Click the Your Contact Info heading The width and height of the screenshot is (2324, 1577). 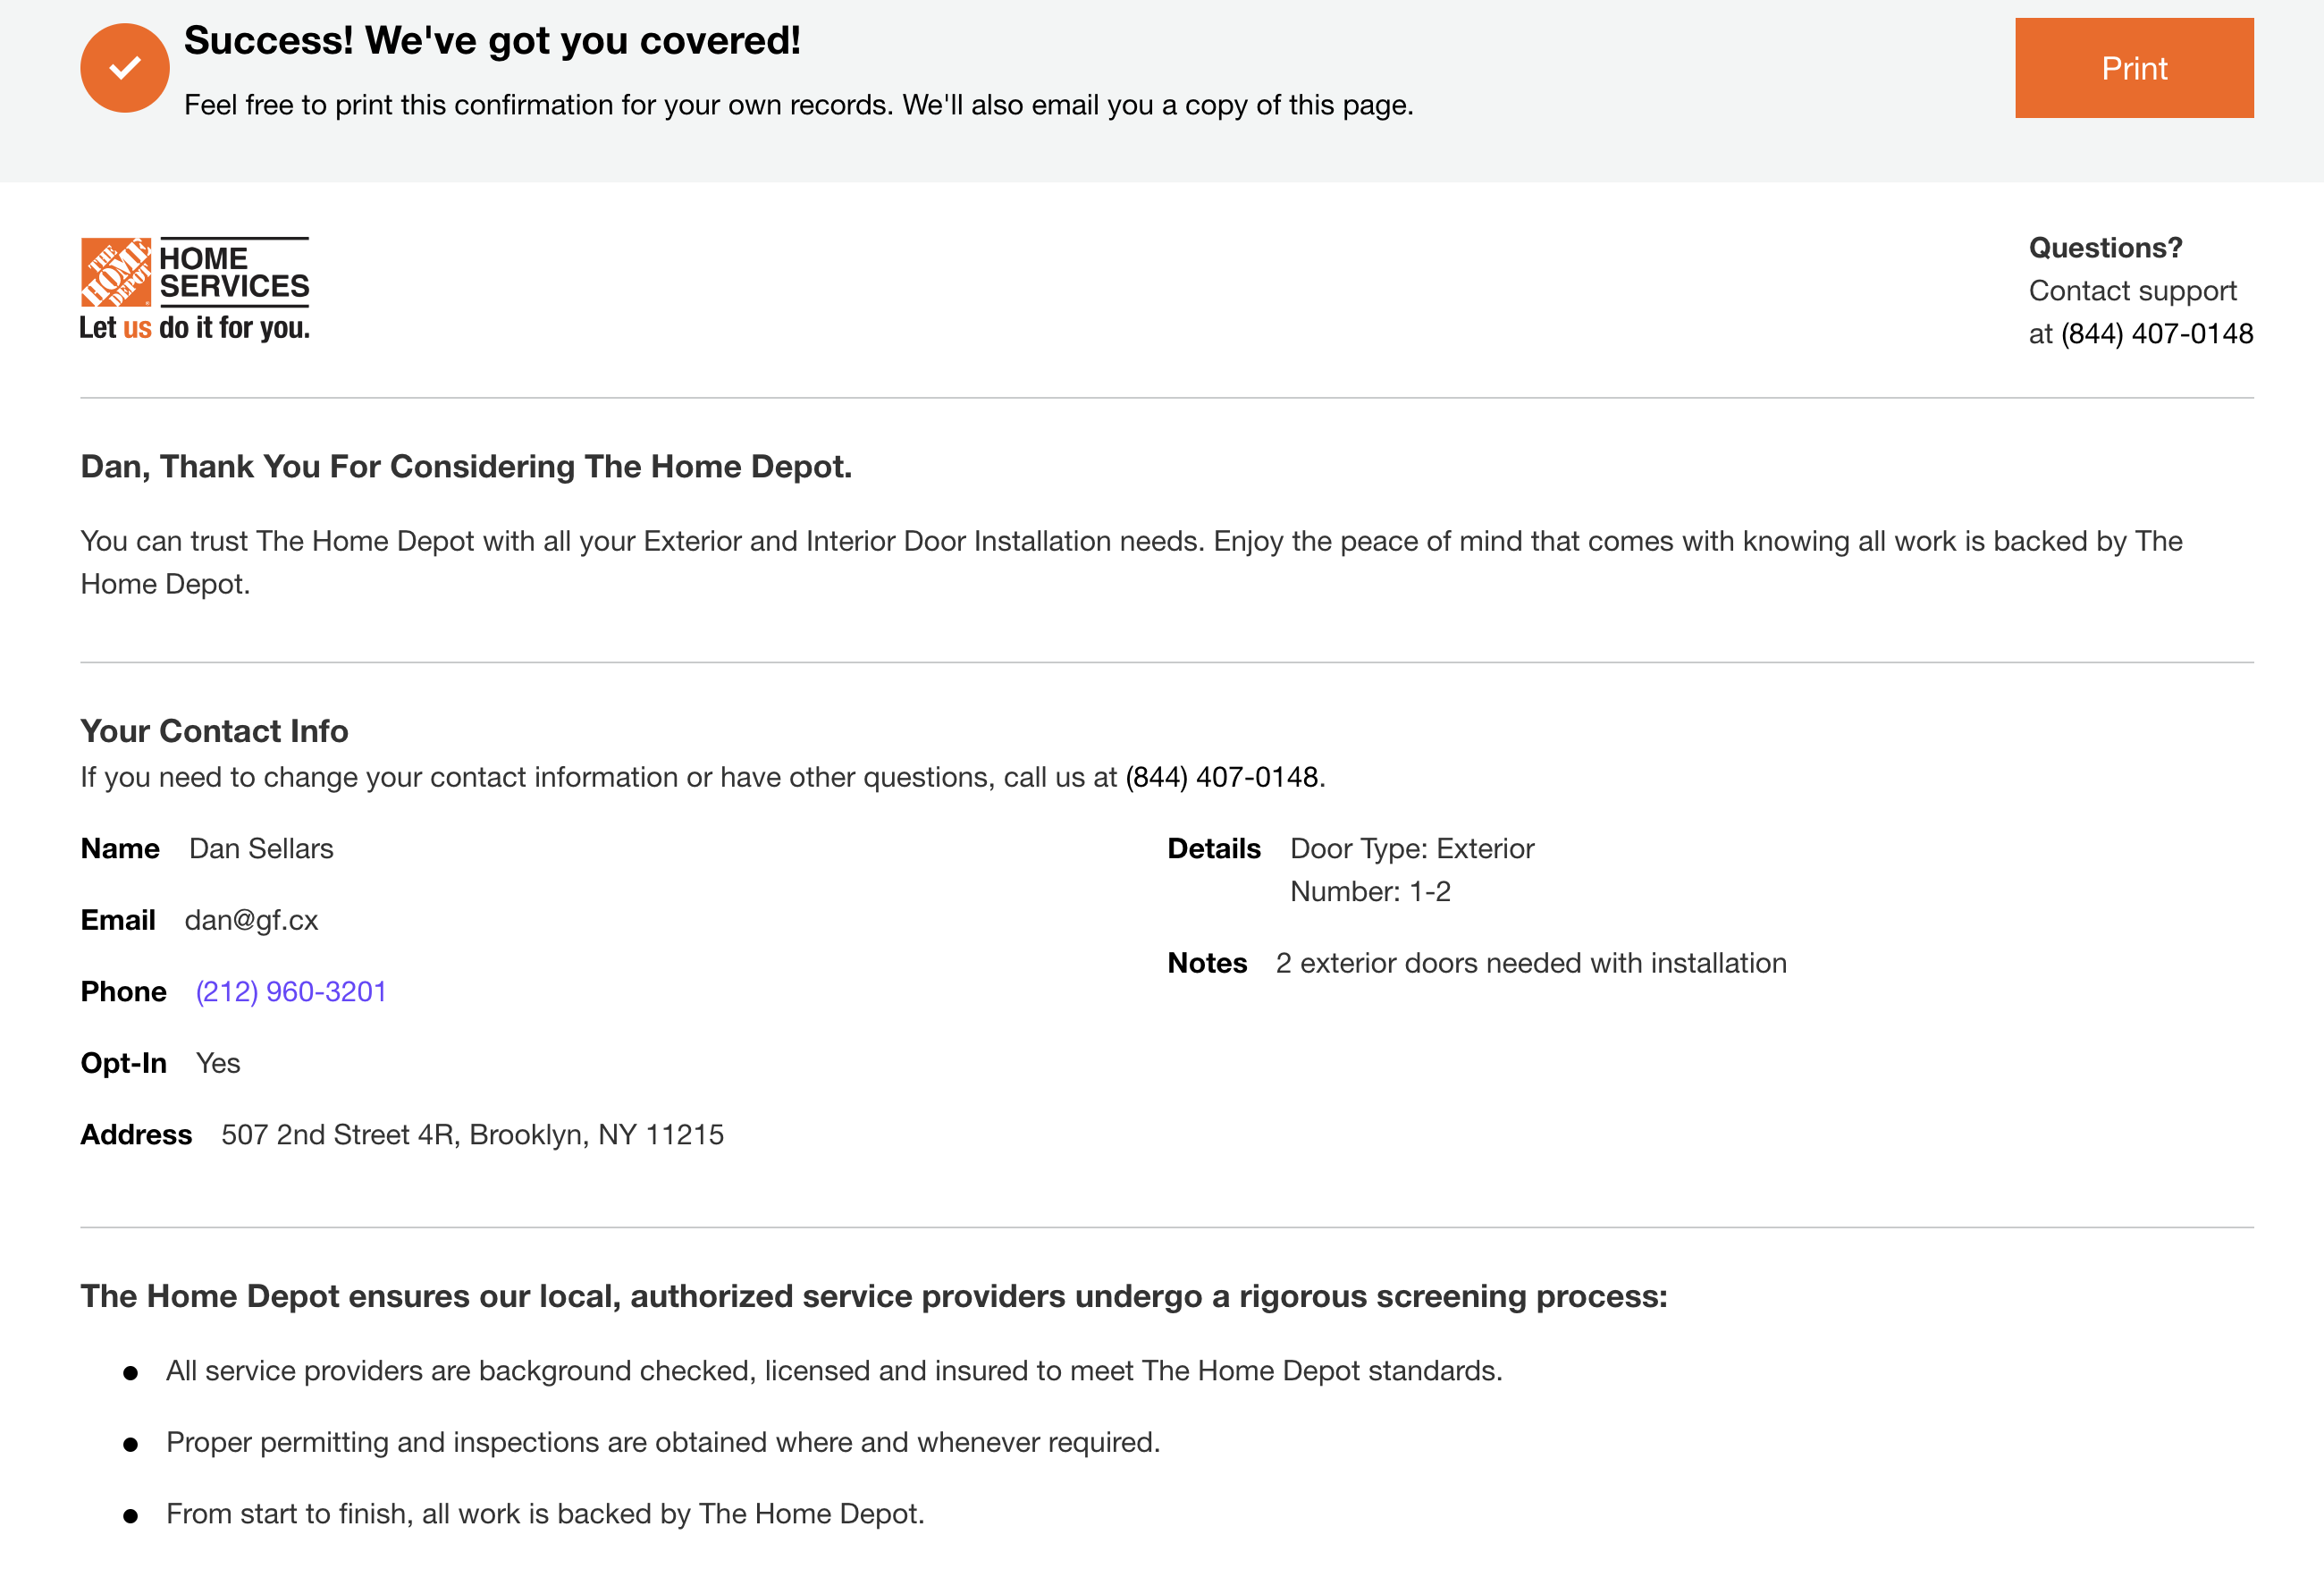[215, 731]
